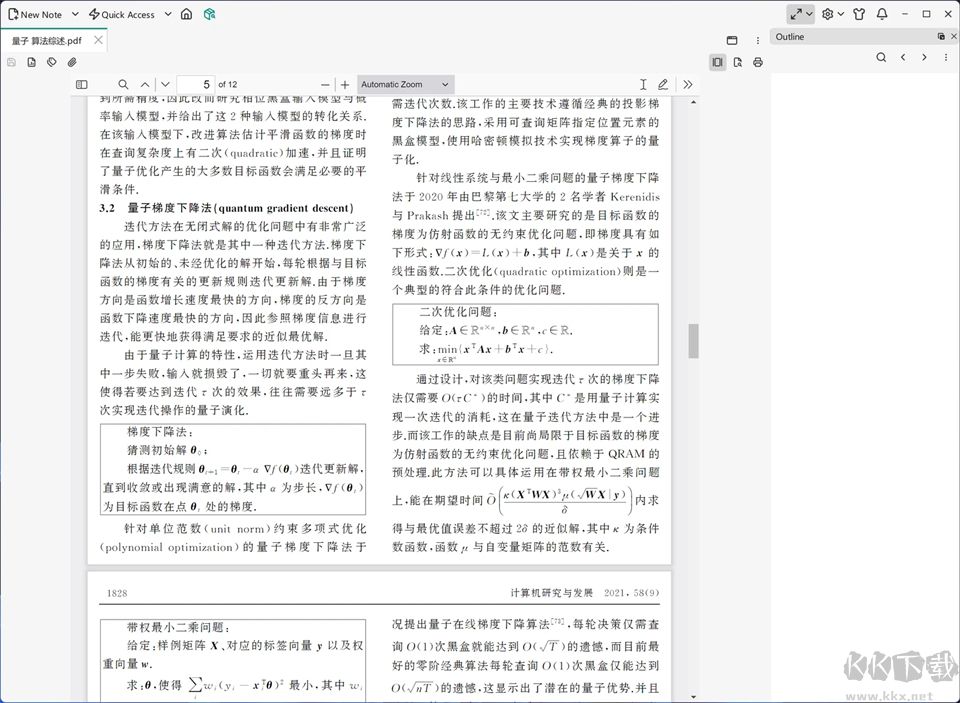The image size is (960, 703).
Task: Click the scroll down arrow of PDF
Action: pos(693,697)
